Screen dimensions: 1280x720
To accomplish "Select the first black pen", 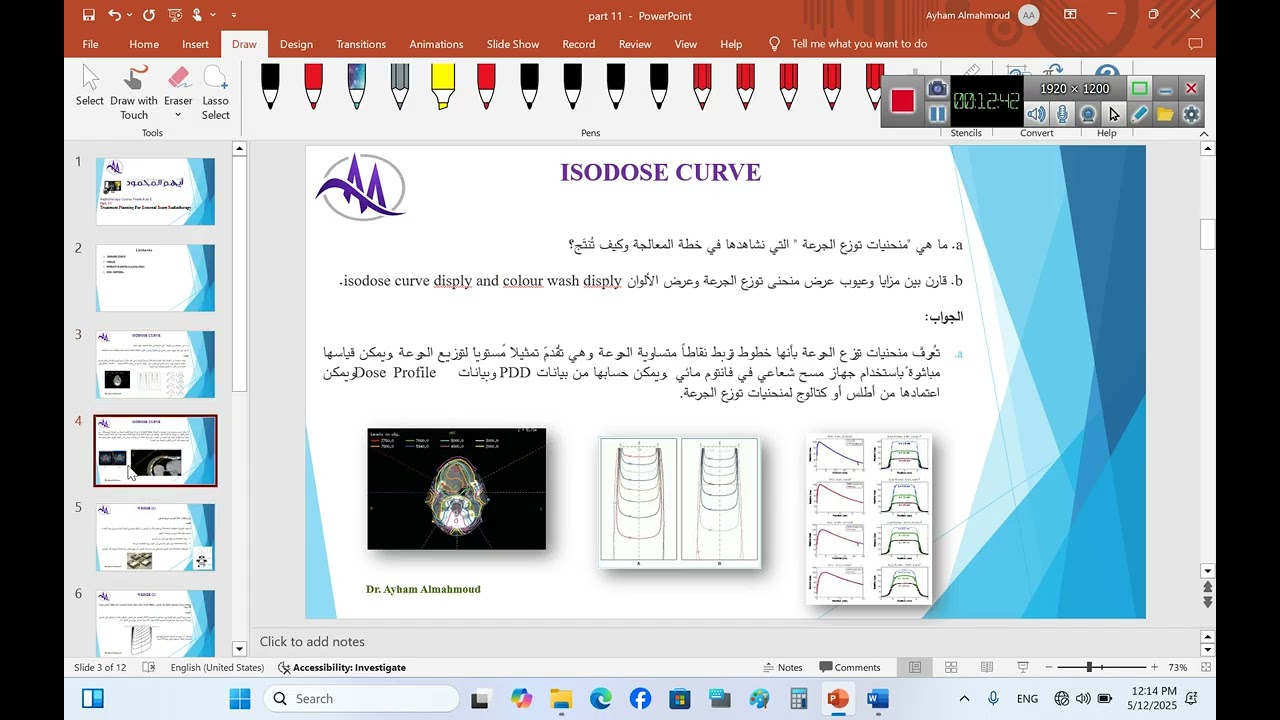I will point(270,86).
